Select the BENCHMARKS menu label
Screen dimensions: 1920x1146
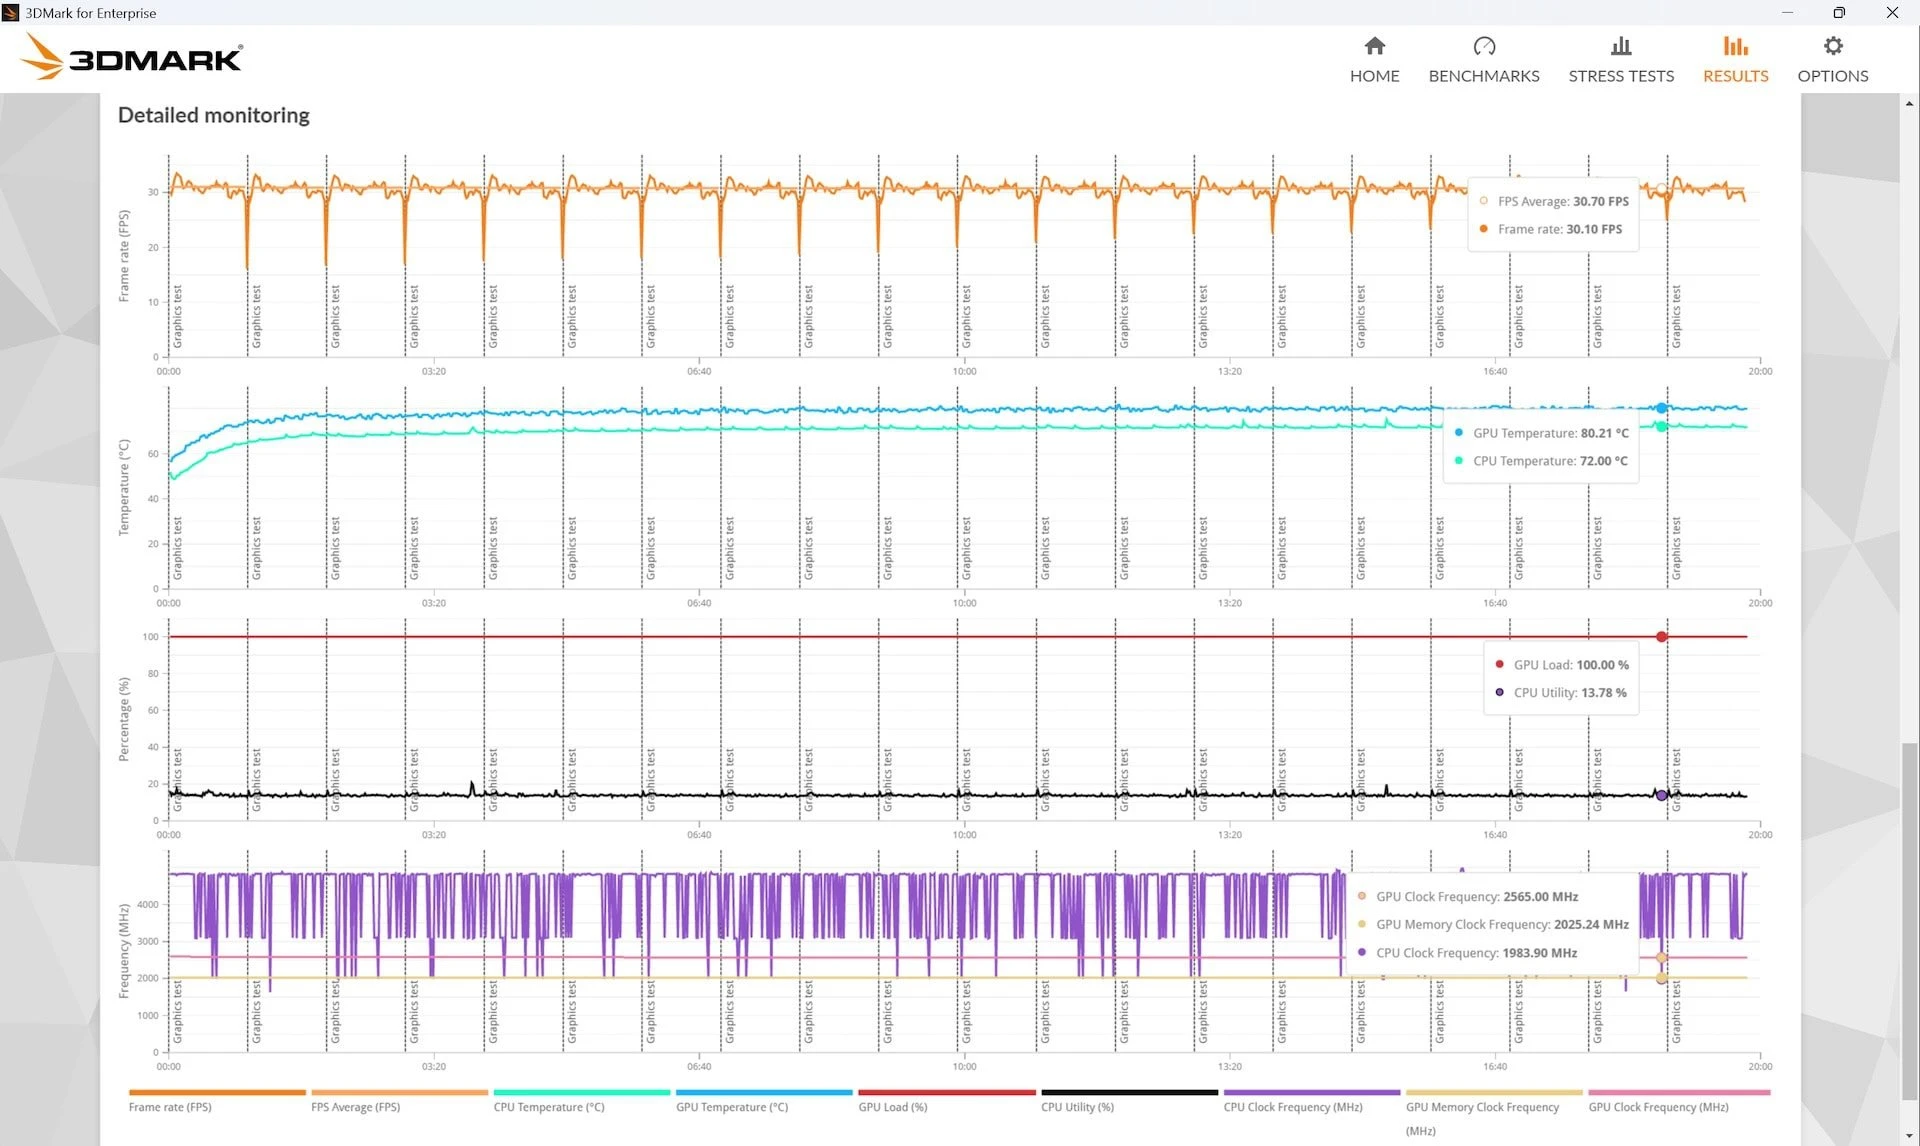(1483, 76)
